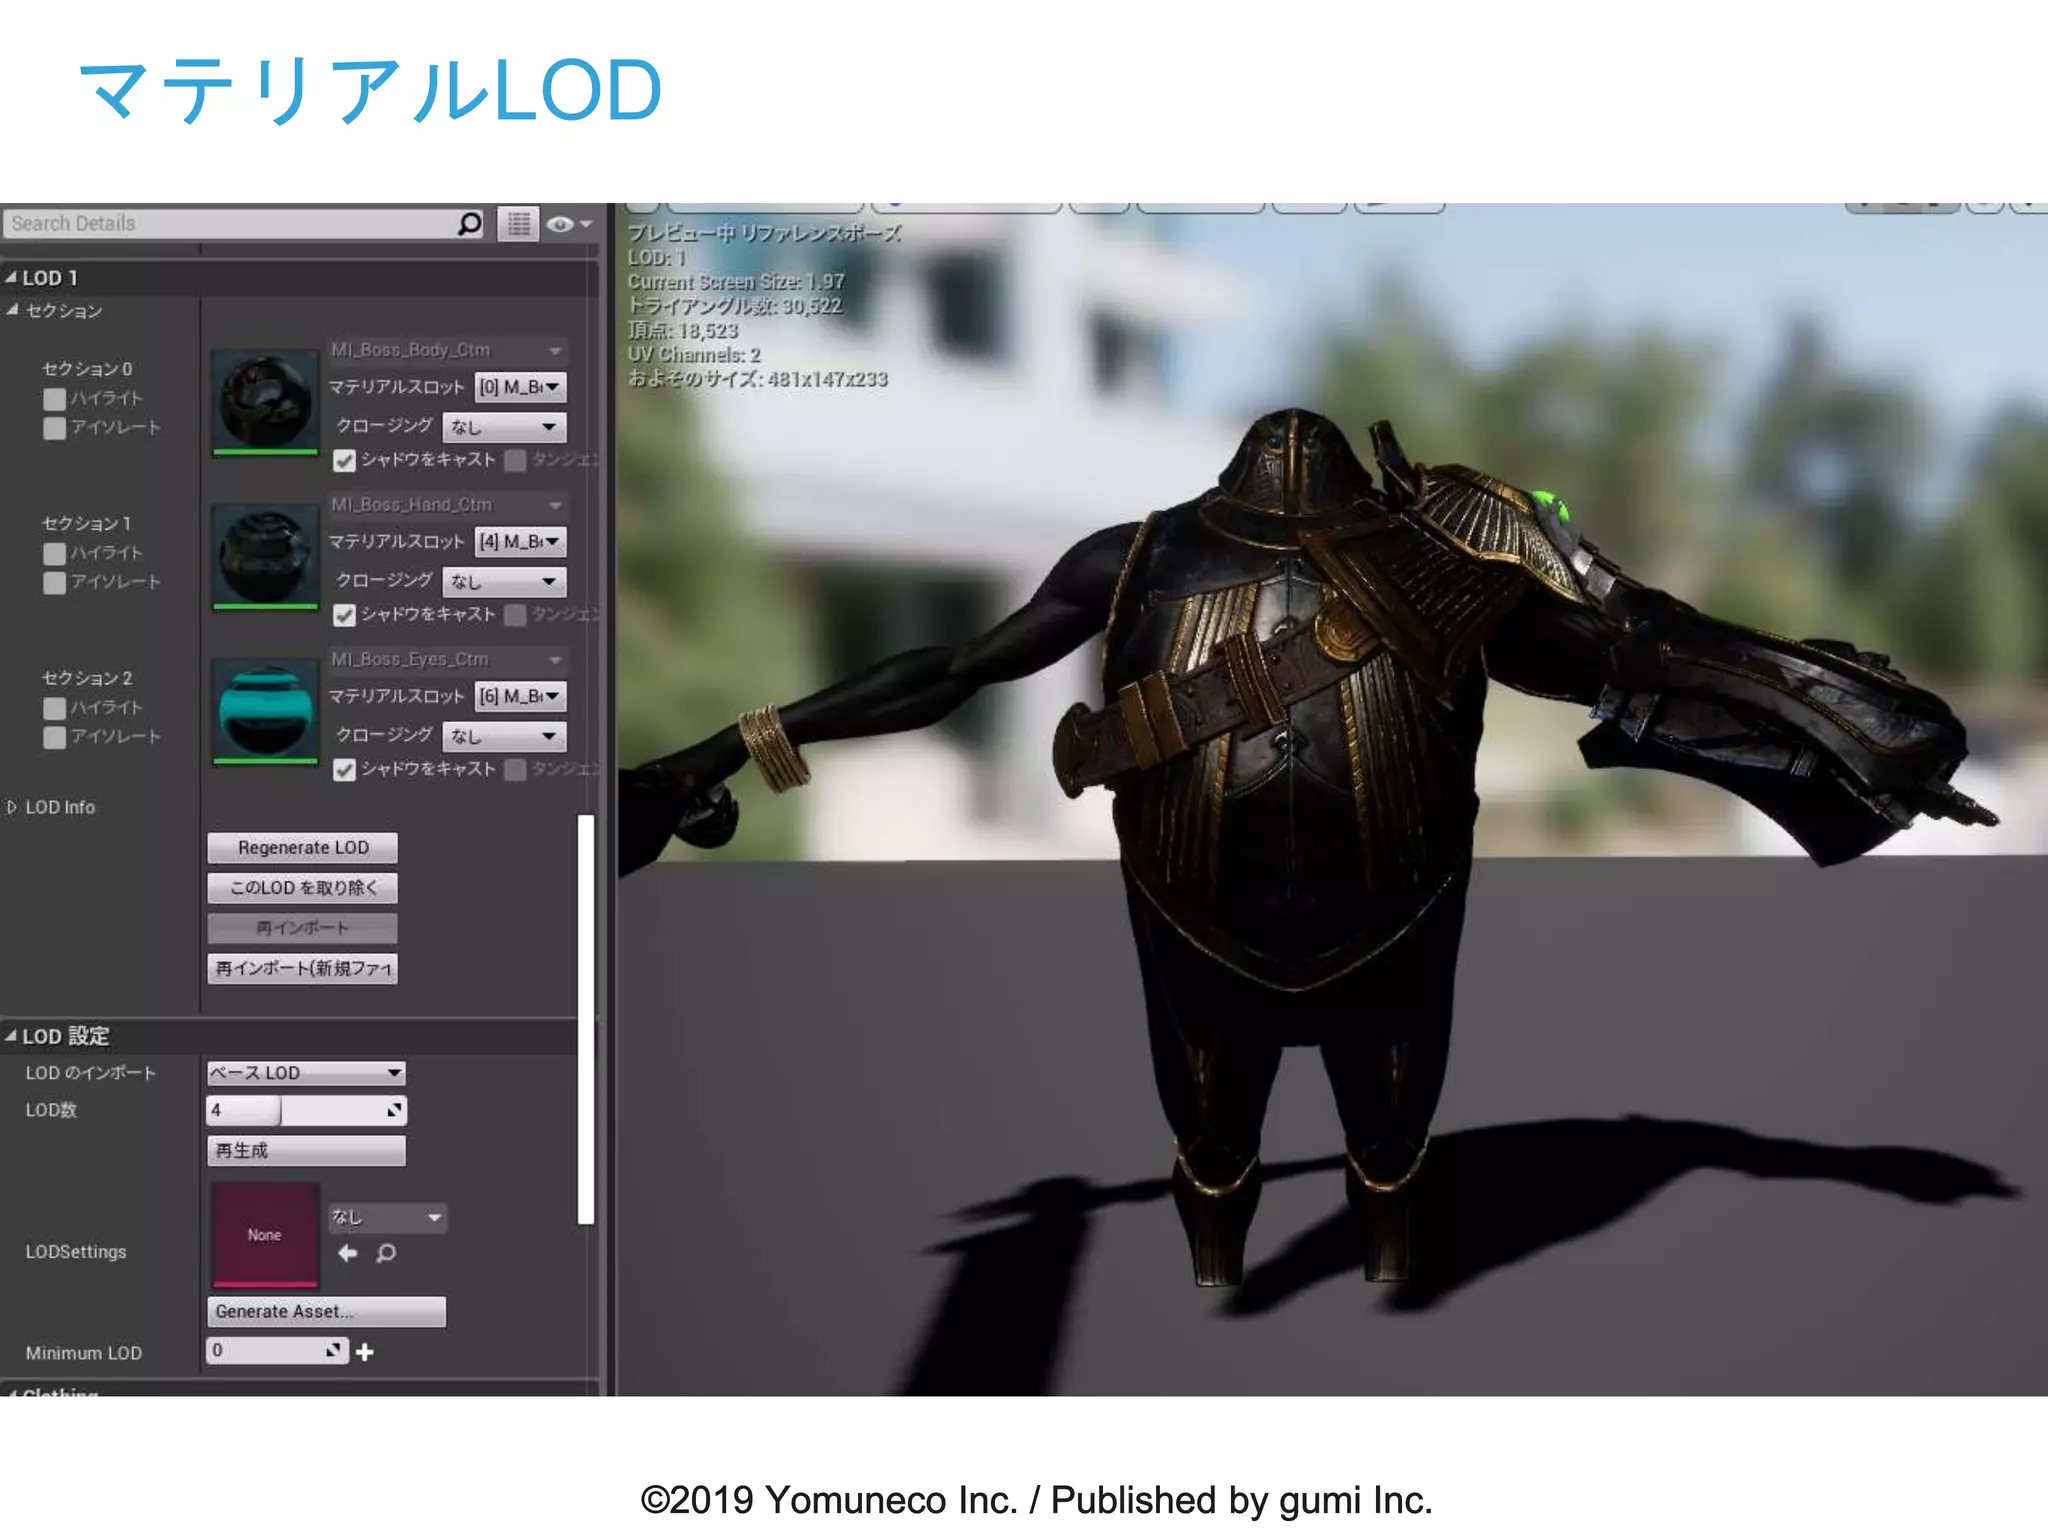The width and height of the screenshot is (2048, 1536).
Task: Open the LOD import Base LOD dropdown
Action: [x=306, y=1072]
